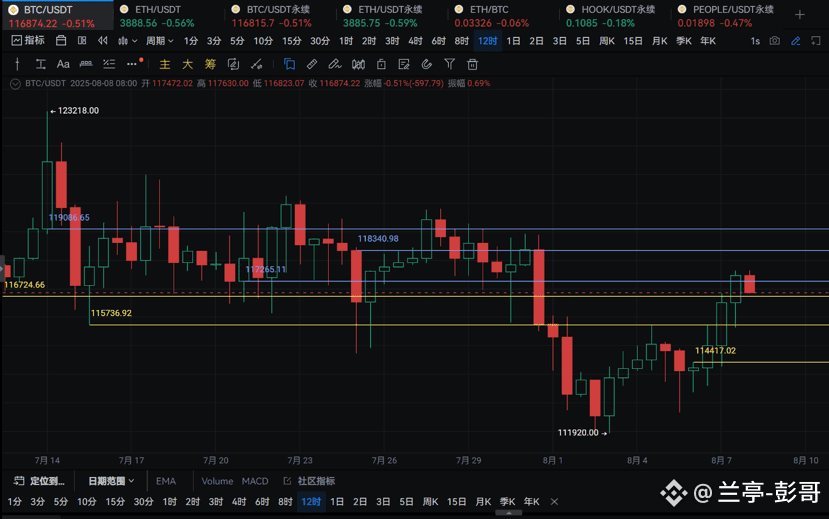Click the 定位到 locate button
Viewport: 829px width, 519px height.
[x=39, y=481]
